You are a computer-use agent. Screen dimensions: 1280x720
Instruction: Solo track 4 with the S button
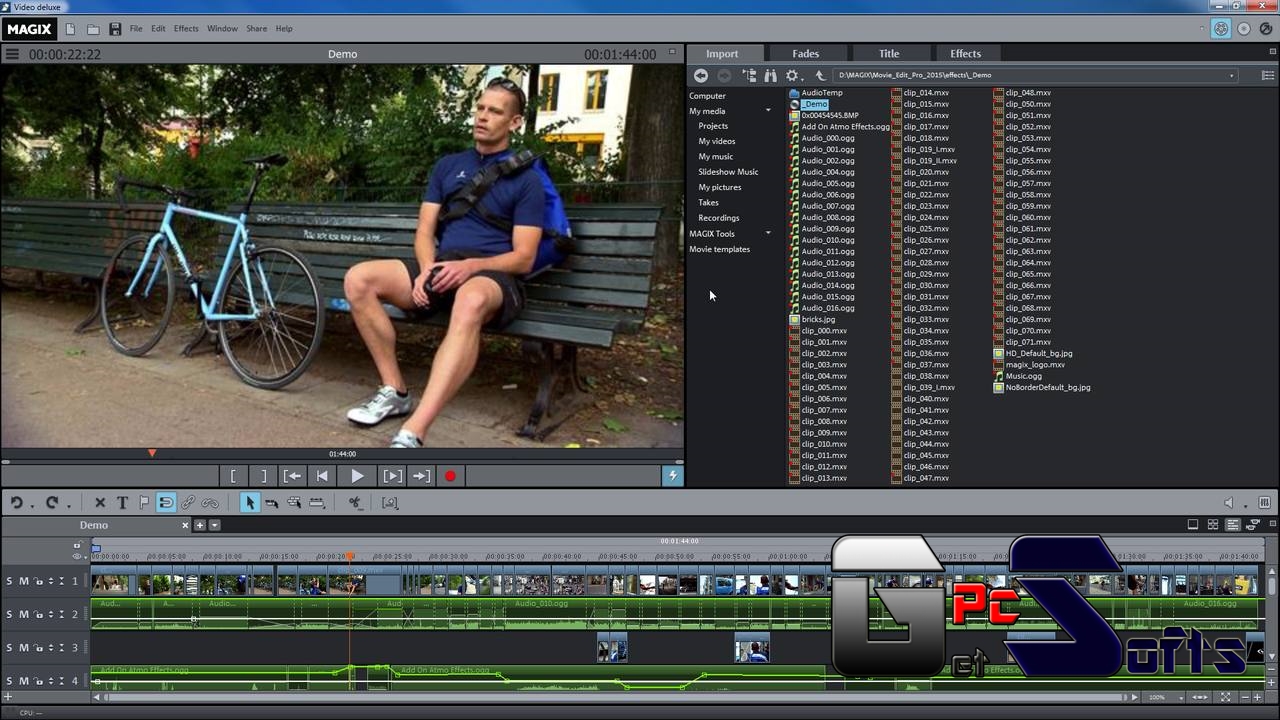pos(10,681)
